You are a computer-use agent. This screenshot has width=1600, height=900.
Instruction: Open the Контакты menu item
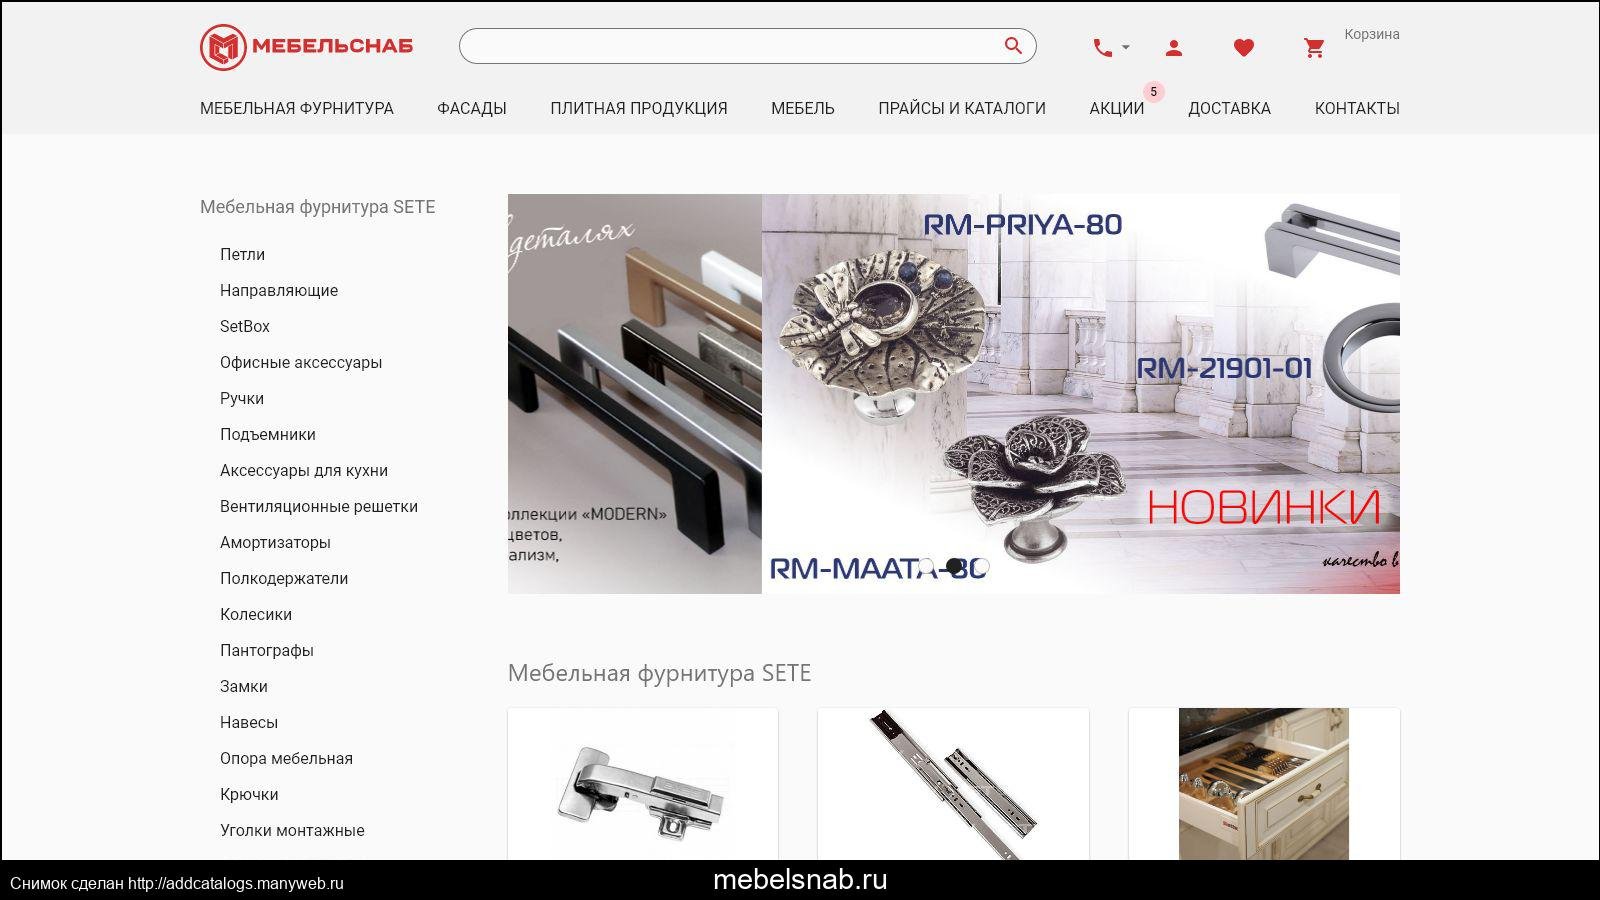pos(1357,108)
